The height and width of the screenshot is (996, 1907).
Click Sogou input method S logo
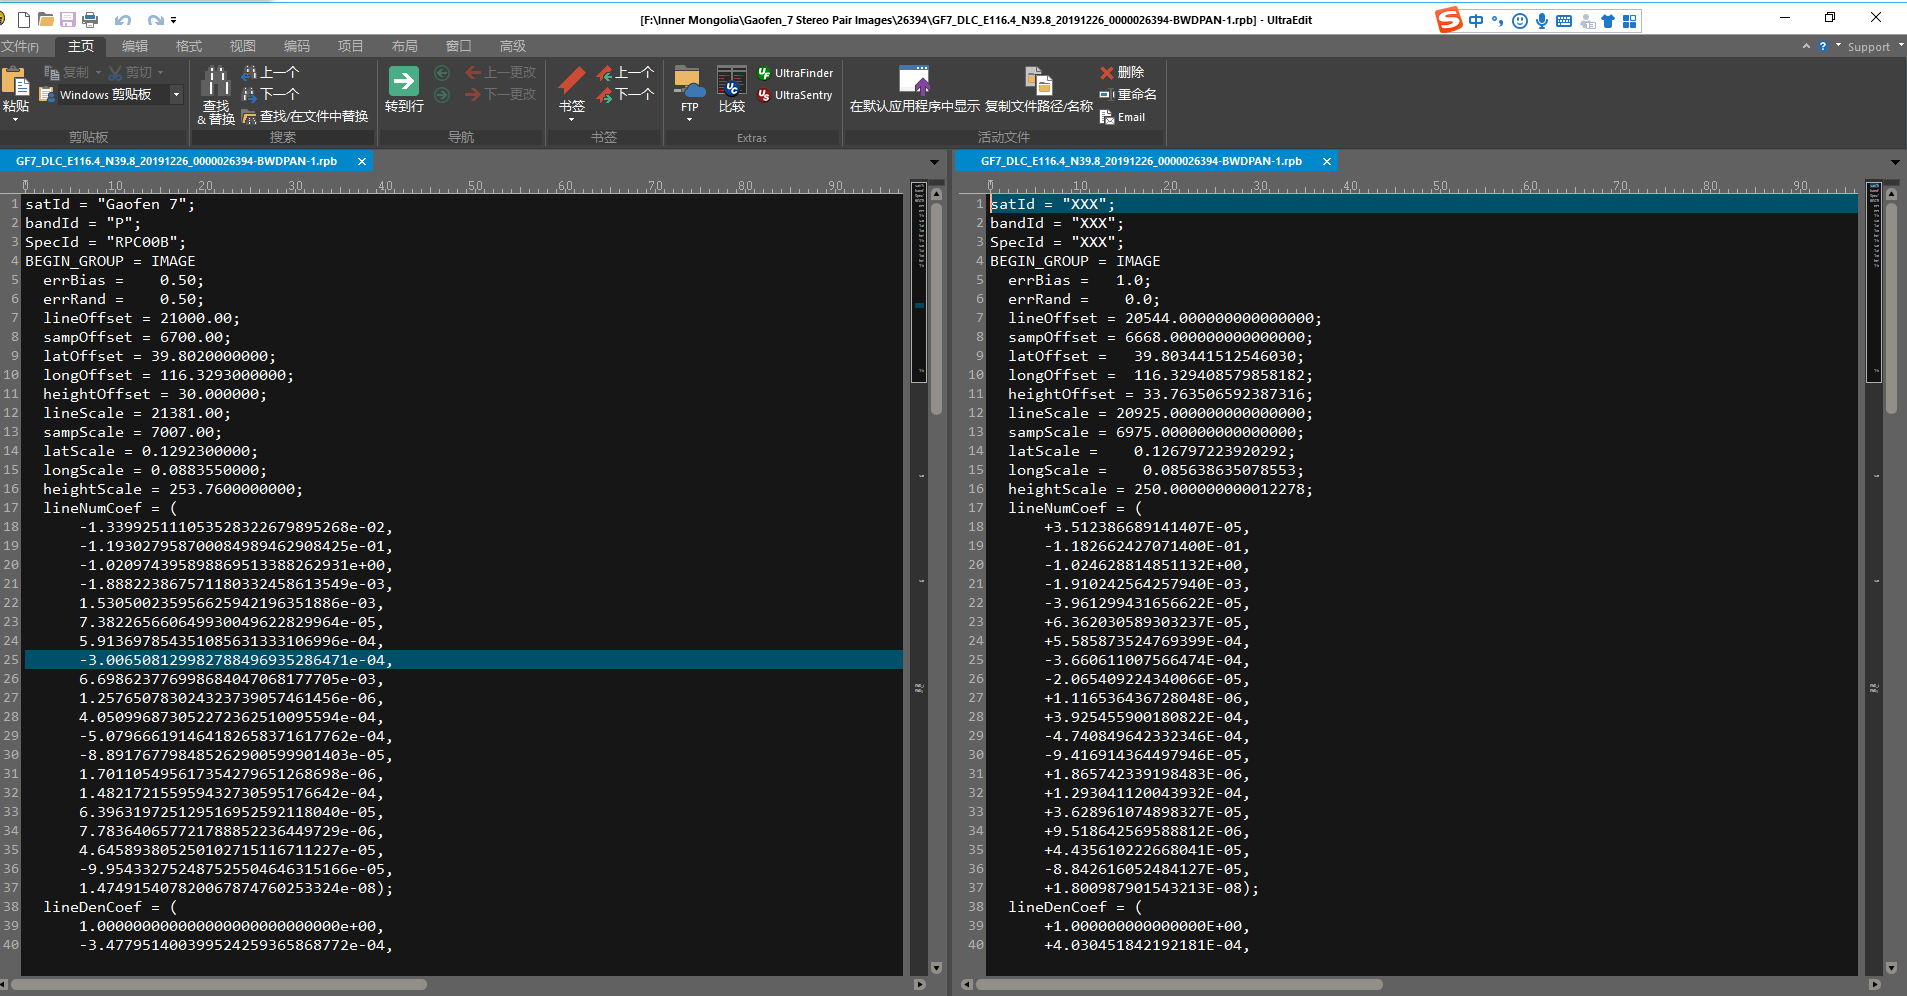1449,20
